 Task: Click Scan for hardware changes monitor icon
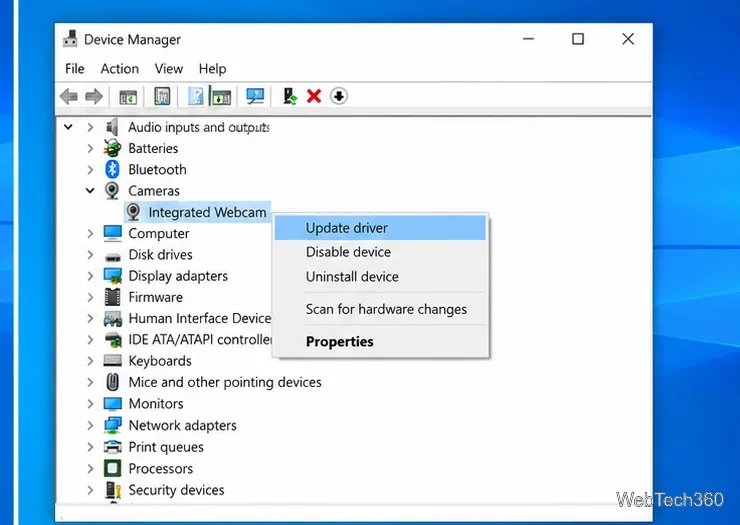click(255, 96)
